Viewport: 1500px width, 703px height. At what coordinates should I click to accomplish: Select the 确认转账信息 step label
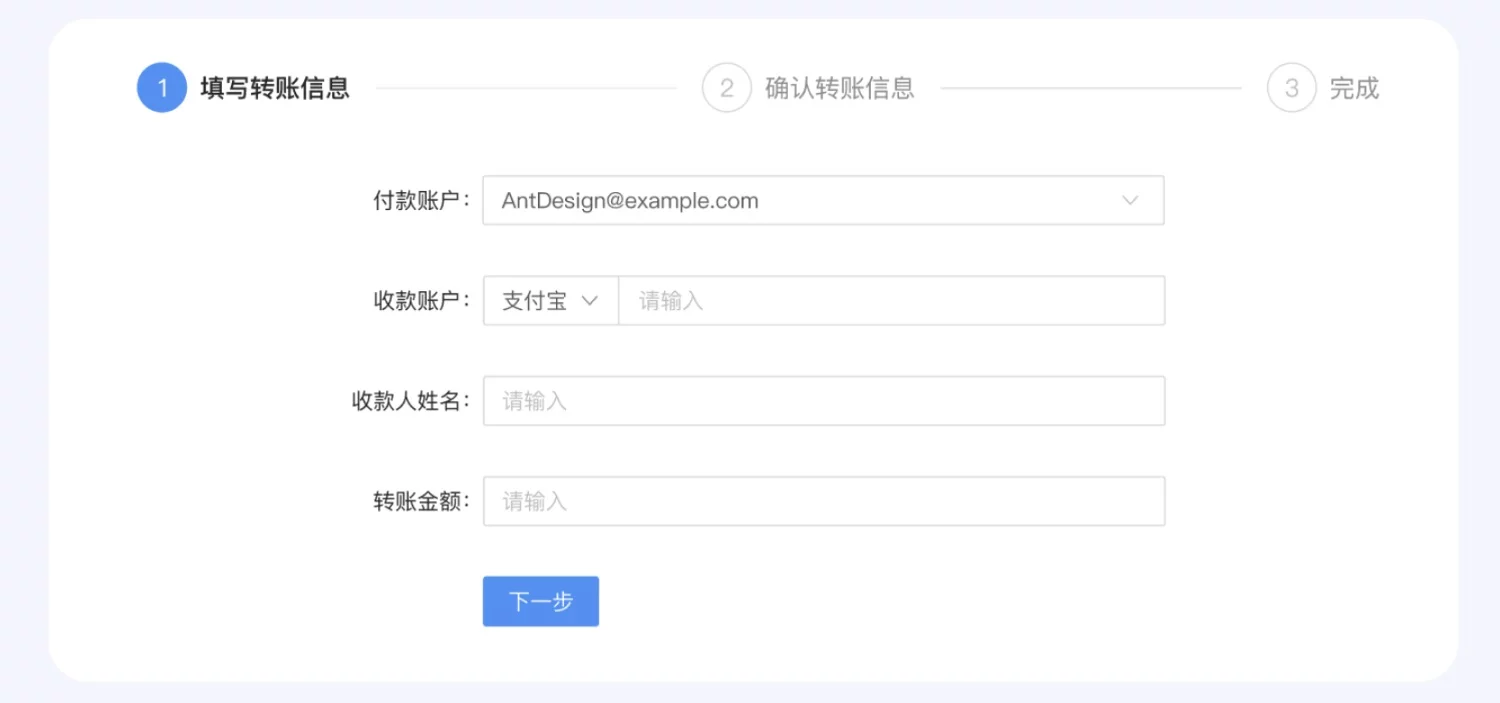[x=840, y=88]
